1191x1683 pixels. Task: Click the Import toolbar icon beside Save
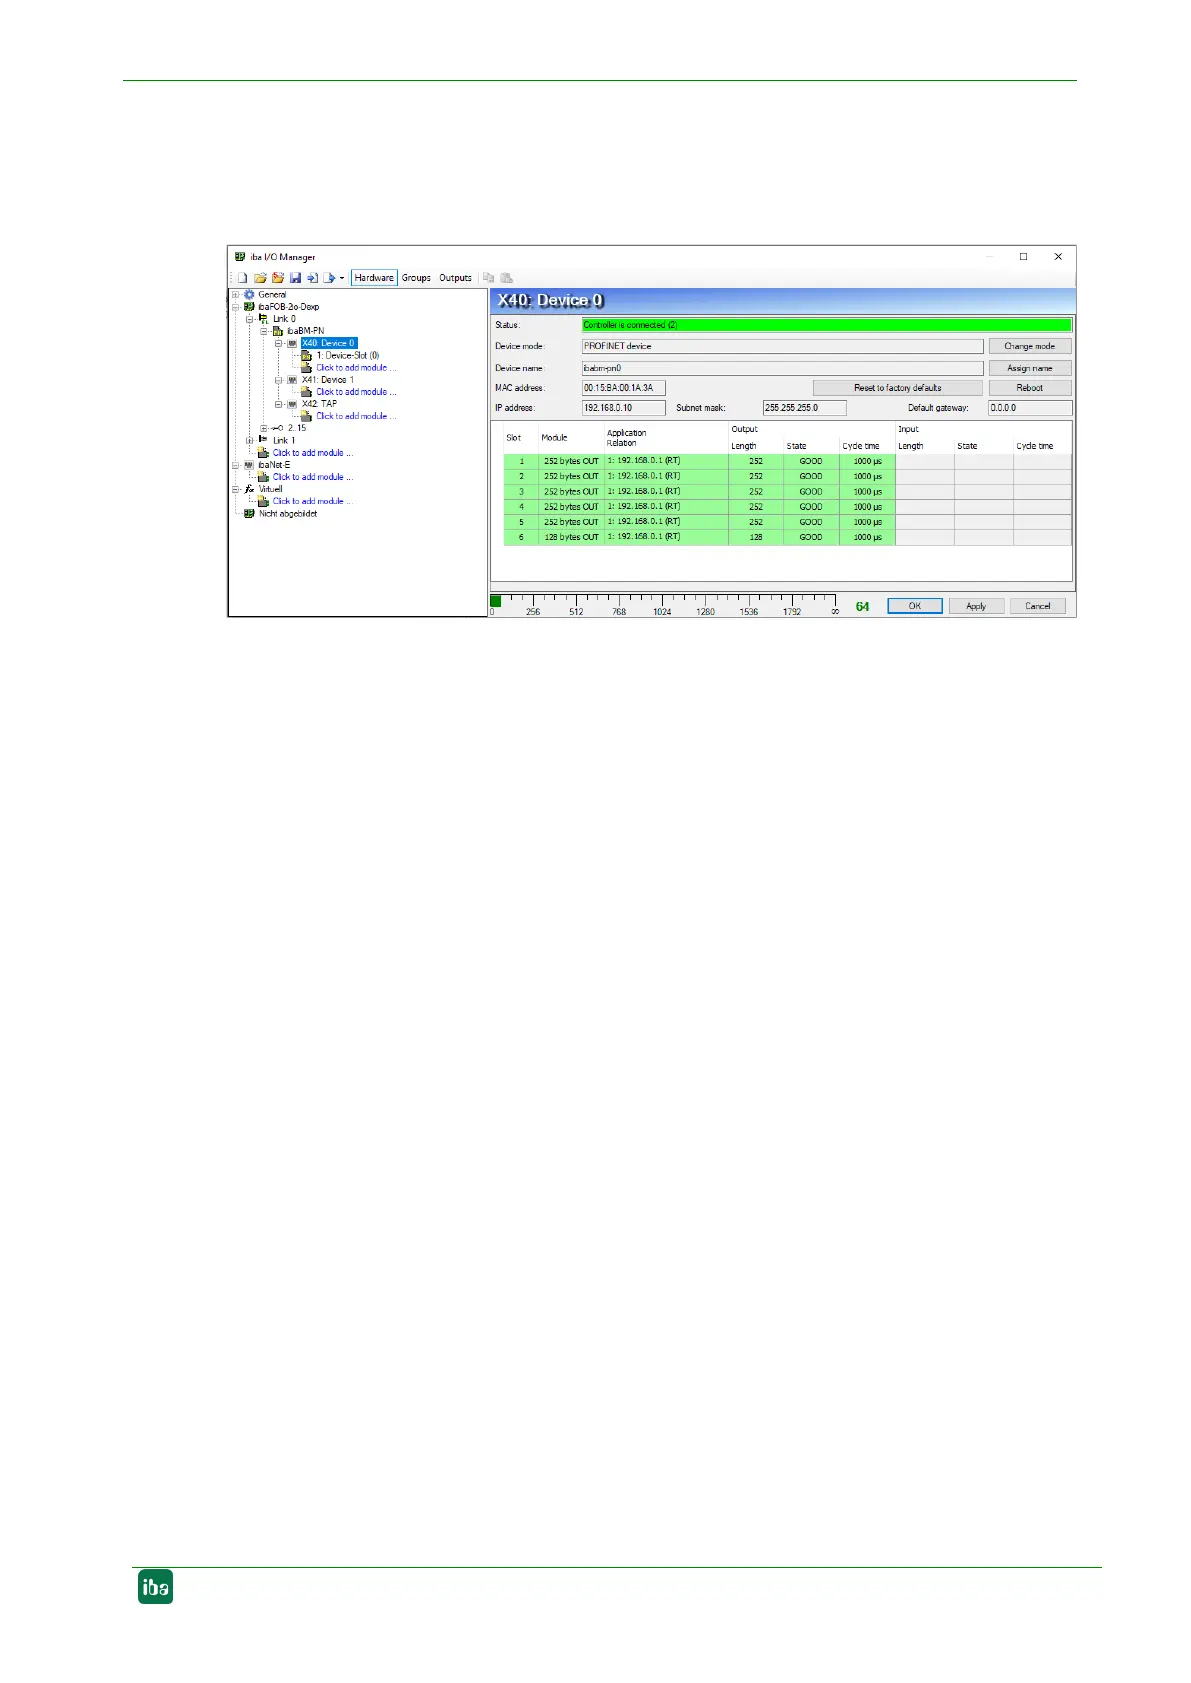point(313,278)
